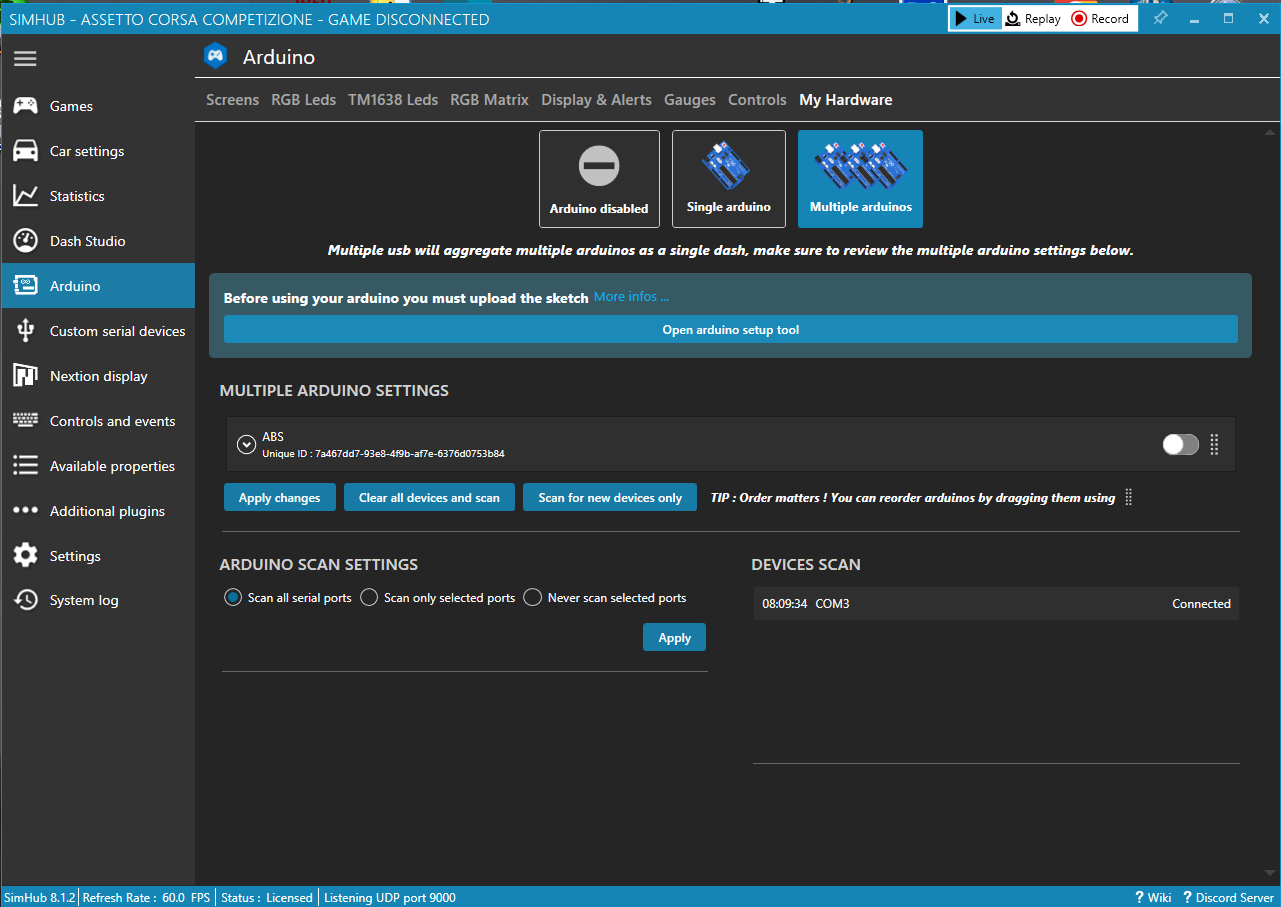Click the pin icon in the title bar
The height and width of the screenshot is (907, 1281).
tap(1160, 18)
